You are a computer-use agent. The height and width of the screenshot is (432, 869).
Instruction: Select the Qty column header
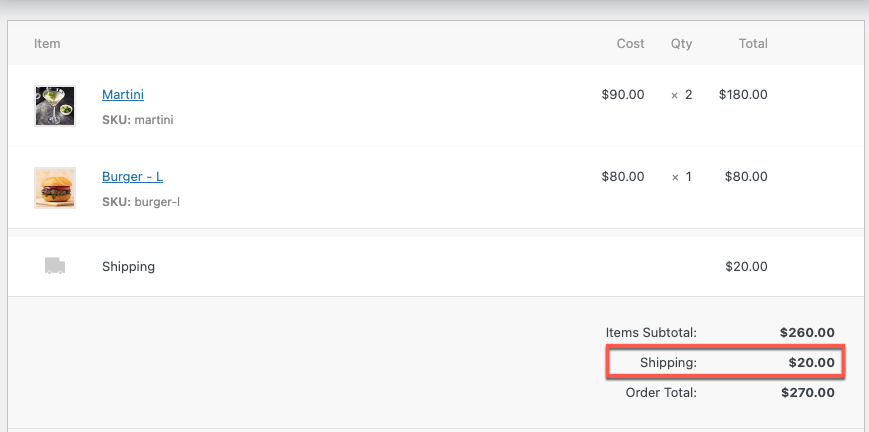(681, 44)
